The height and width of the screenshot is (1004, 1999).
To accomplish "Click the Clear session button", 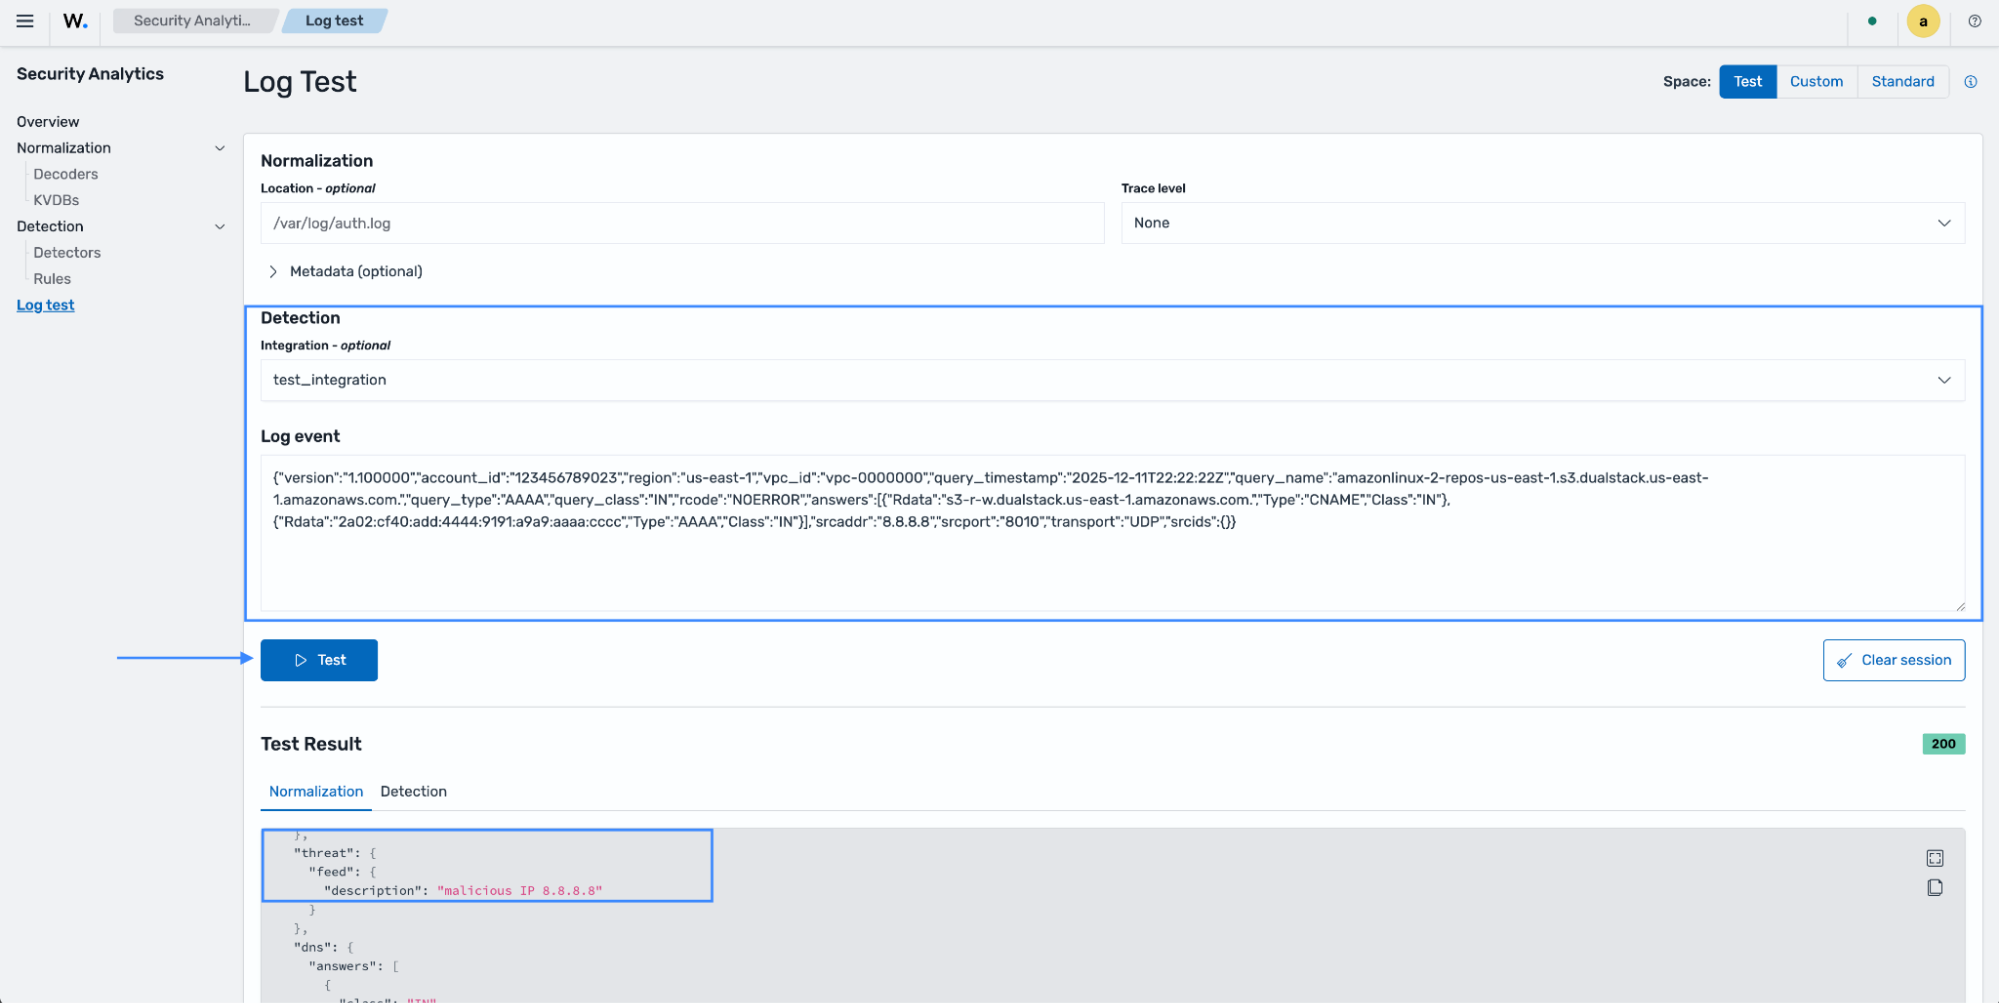I will 1893,660.
